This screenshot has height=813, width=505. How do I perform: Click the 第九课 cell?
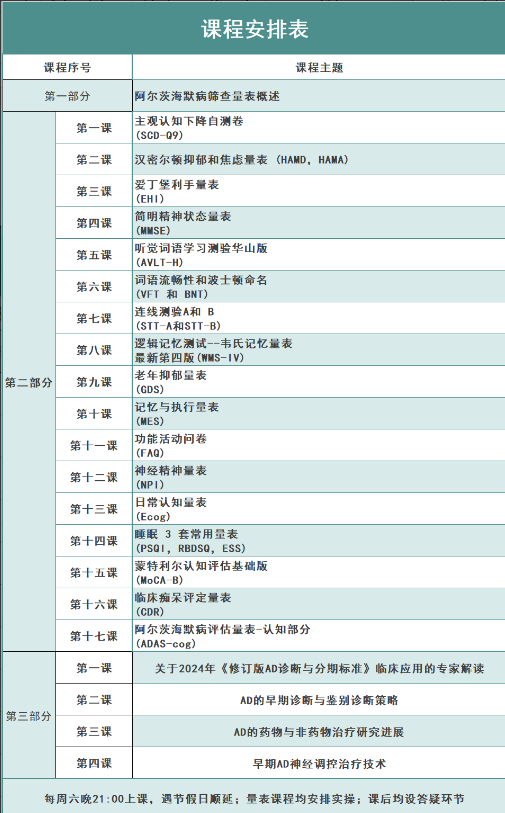(94, 382)
